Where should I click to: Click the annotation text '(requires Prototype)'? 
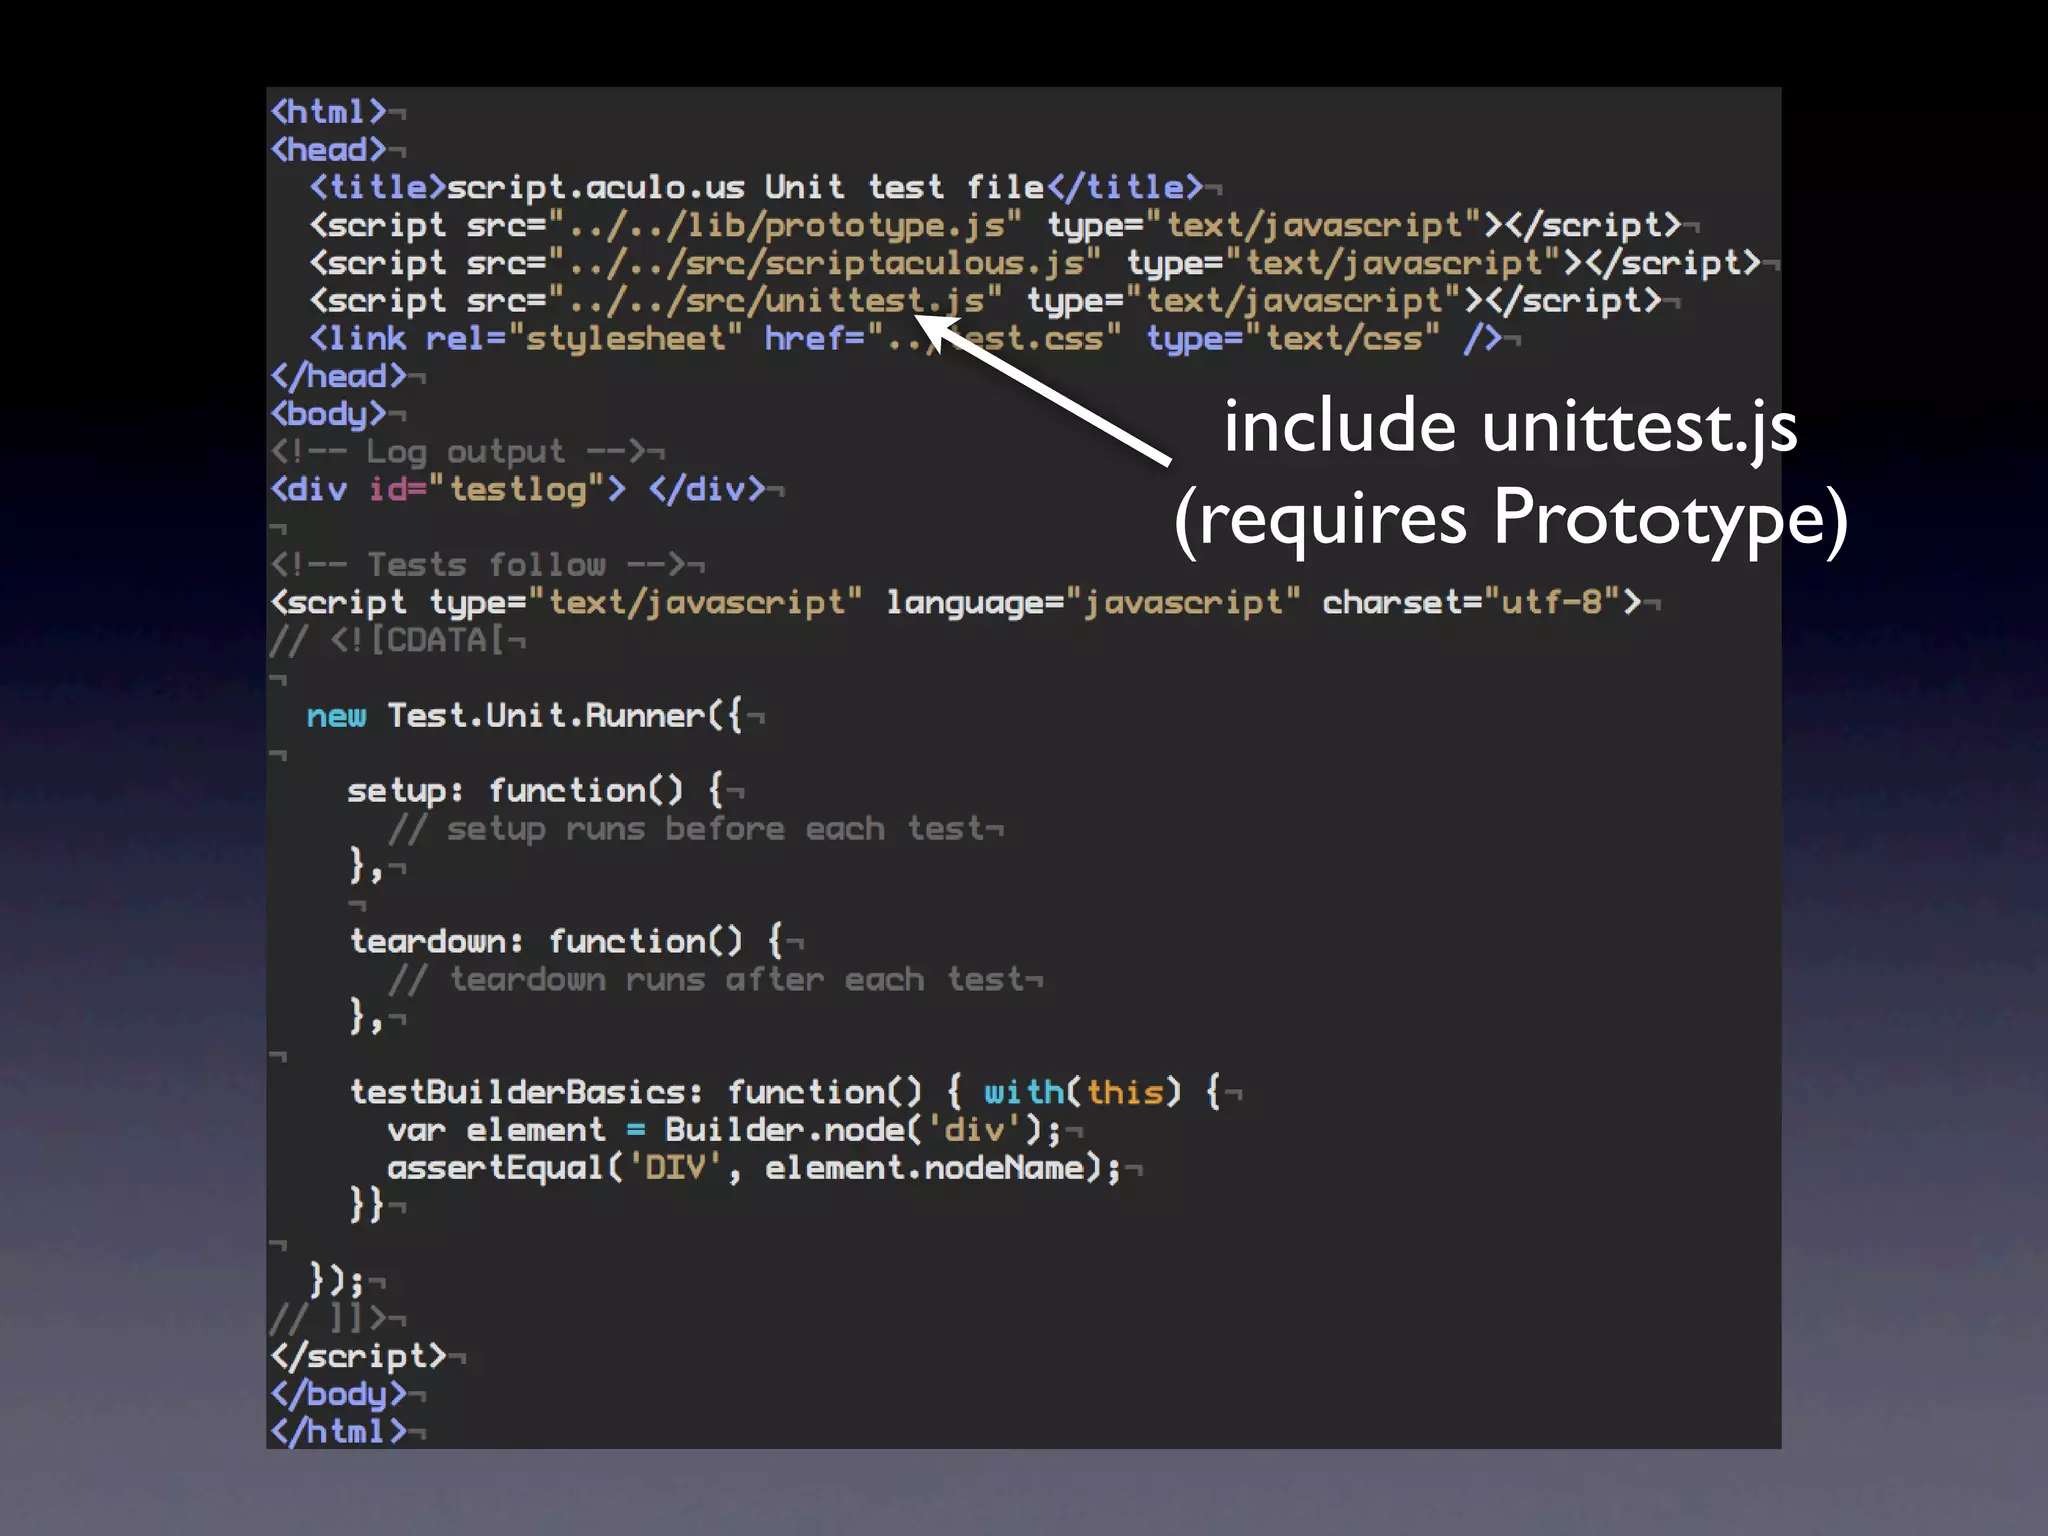[1511, 520]
